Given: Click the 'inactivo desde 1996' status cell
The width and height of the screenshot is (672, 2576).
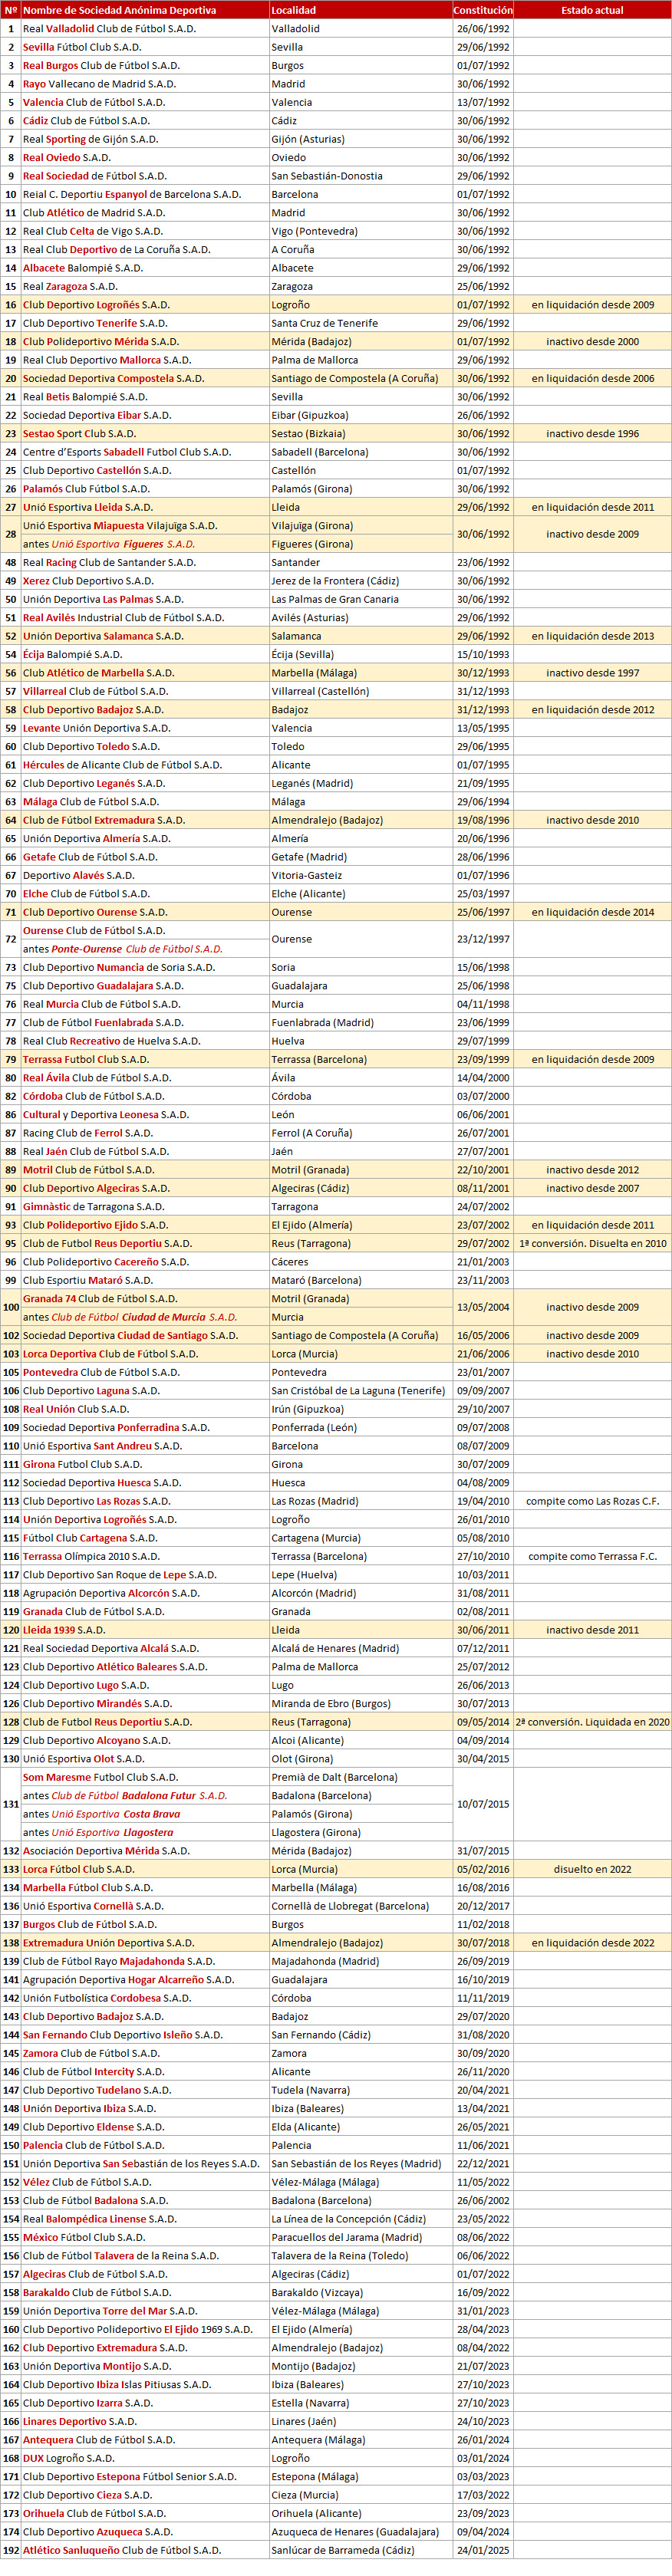Looking at the screenshot, I should pyautogui.click(x=592, y=434).
